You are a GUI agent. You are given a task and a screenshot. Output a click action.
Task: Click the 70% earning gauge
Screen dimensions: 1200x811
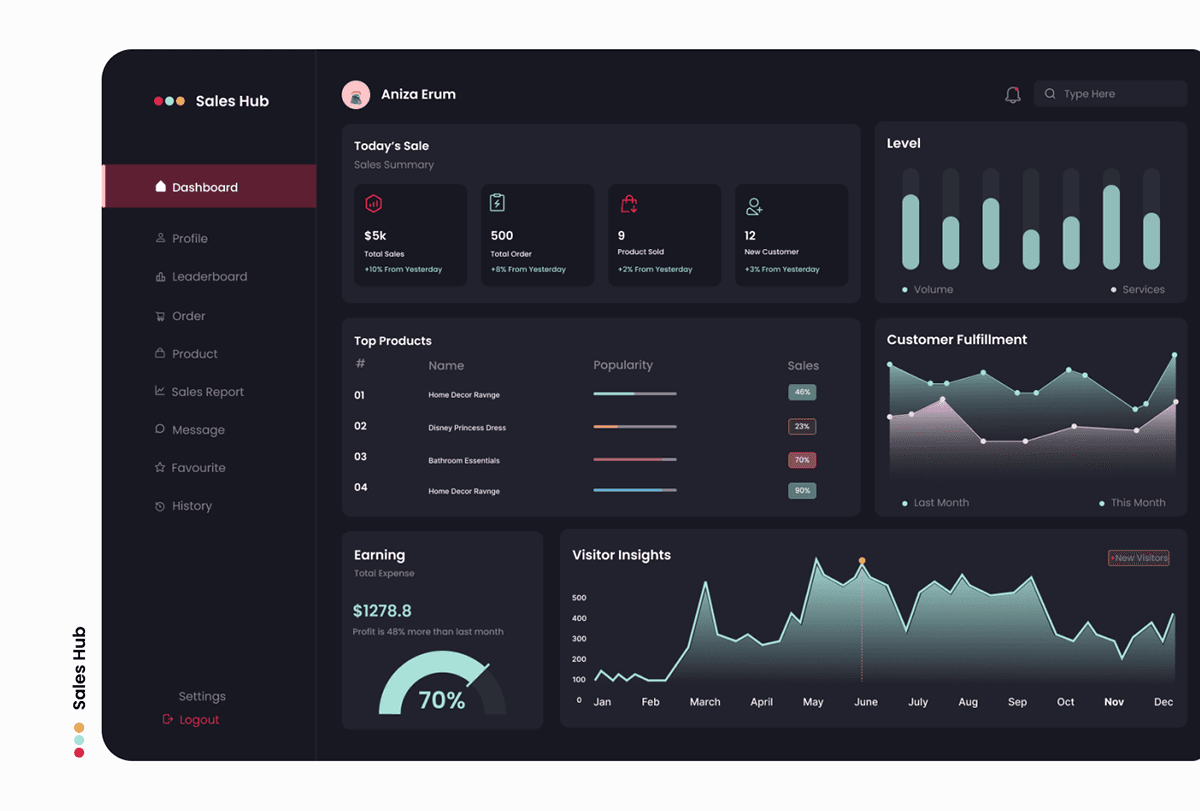pos(442,684)
